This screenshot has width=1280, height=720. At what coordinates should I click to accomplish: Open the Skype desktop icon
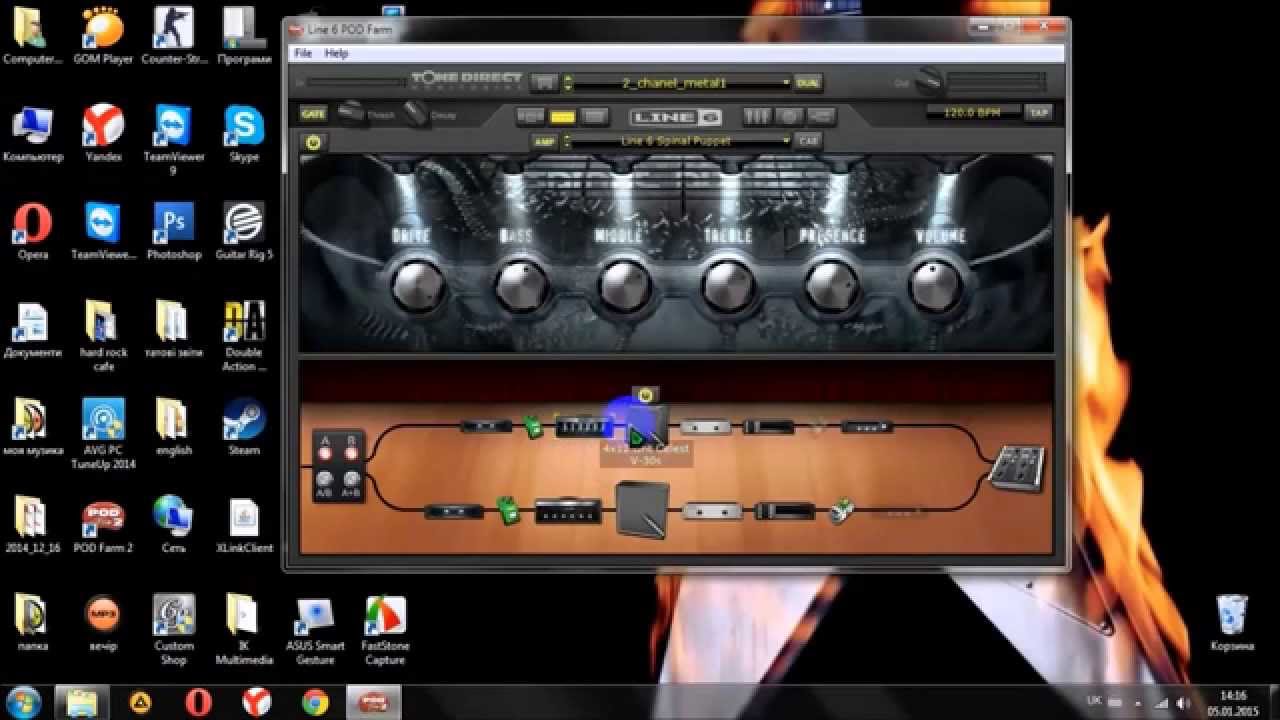[x=244, y=133]
